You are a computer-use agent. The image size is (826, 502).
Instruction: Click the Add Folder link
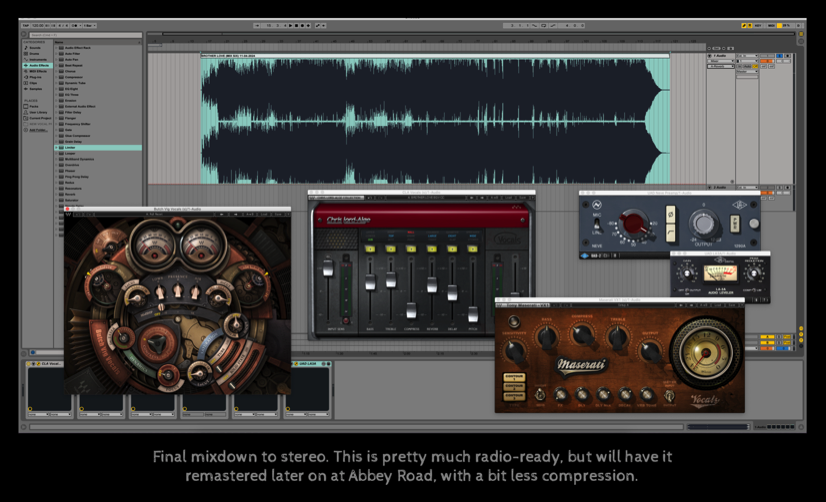tap(37, 130)
